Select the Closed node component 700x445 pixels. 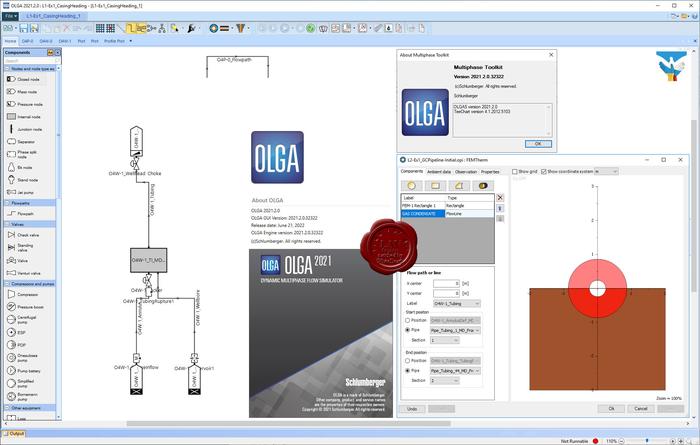[28, 78]
